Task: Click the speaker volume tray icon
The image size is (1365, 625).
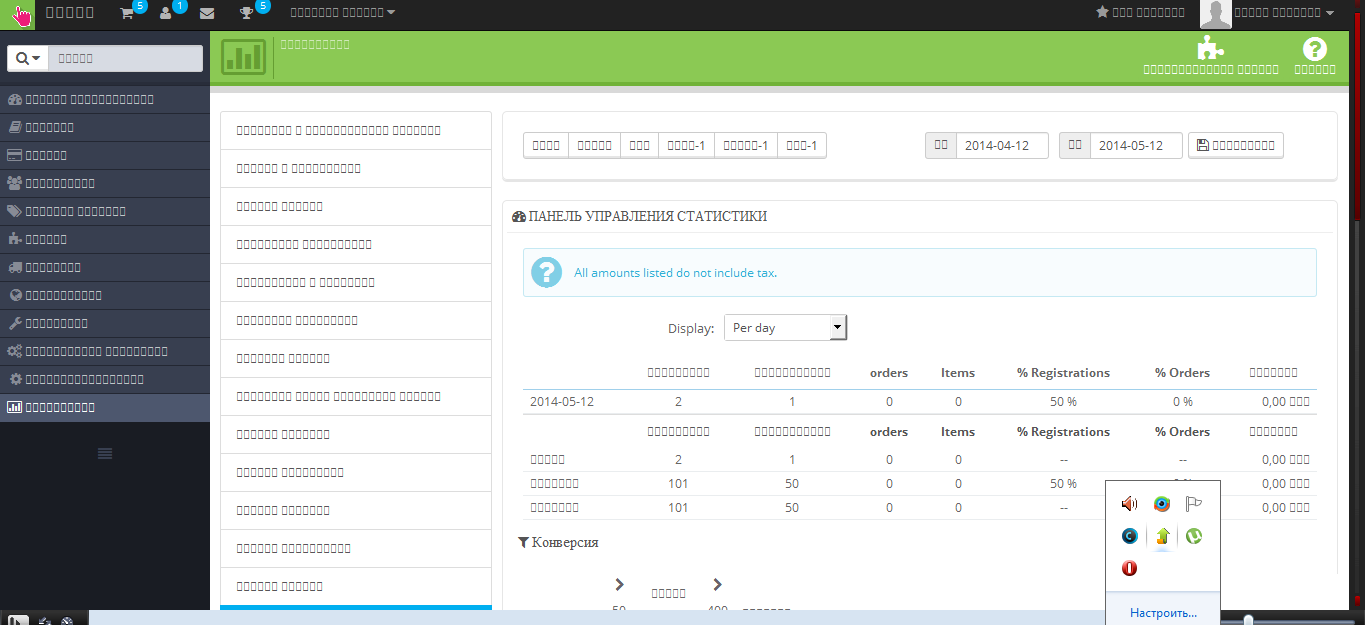Action: coord(1130,504)
